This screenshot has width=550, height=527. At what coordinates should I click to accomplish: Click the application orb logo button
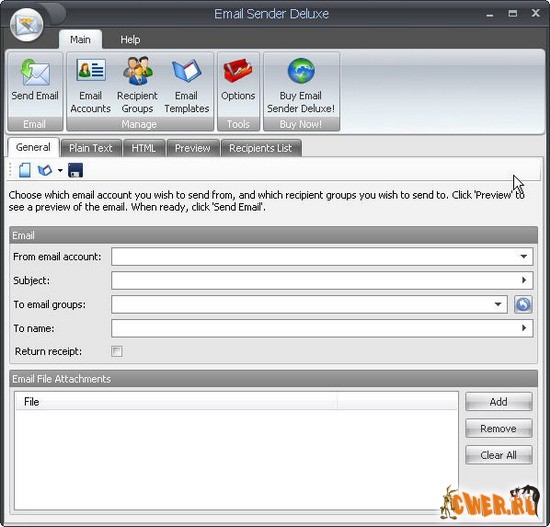(x=27, y=25)
